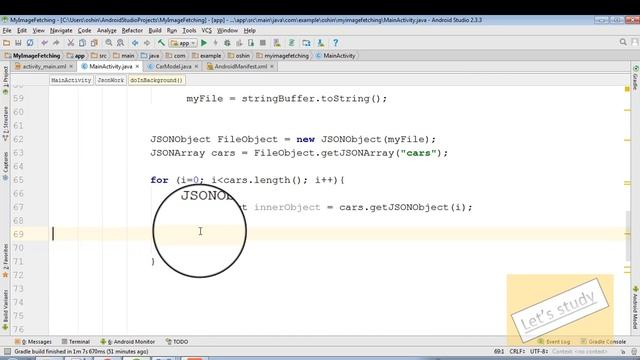Image resolution: width=640 pixels, height=360 pixels.
Task: Open the Android Monitor tool window
Action: click(x=128, y=342)
